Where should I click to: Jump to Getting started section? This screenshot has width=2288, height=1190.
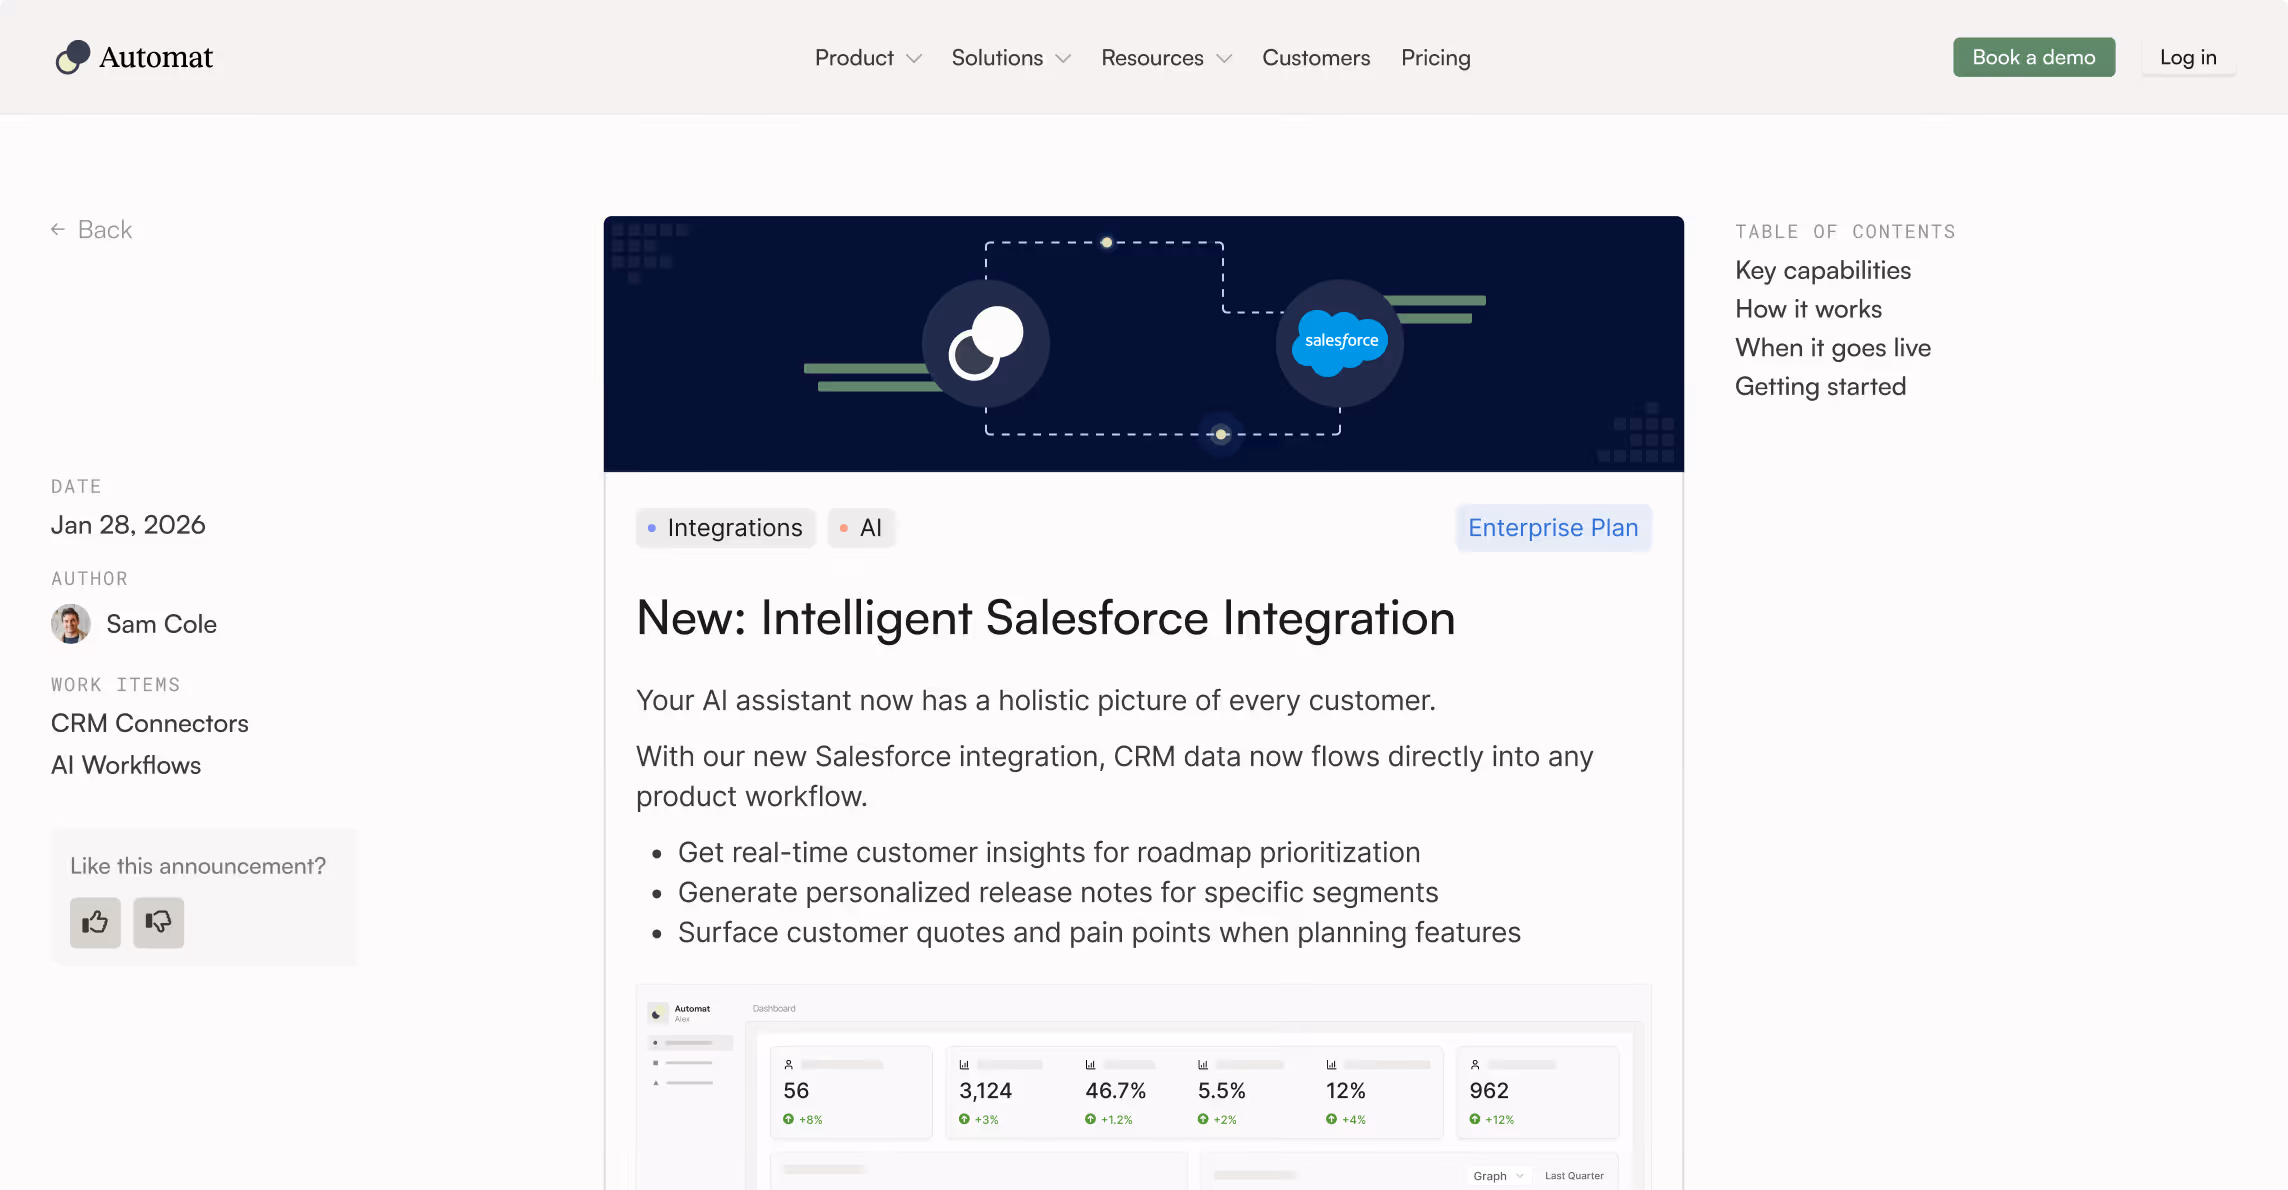1820,387
